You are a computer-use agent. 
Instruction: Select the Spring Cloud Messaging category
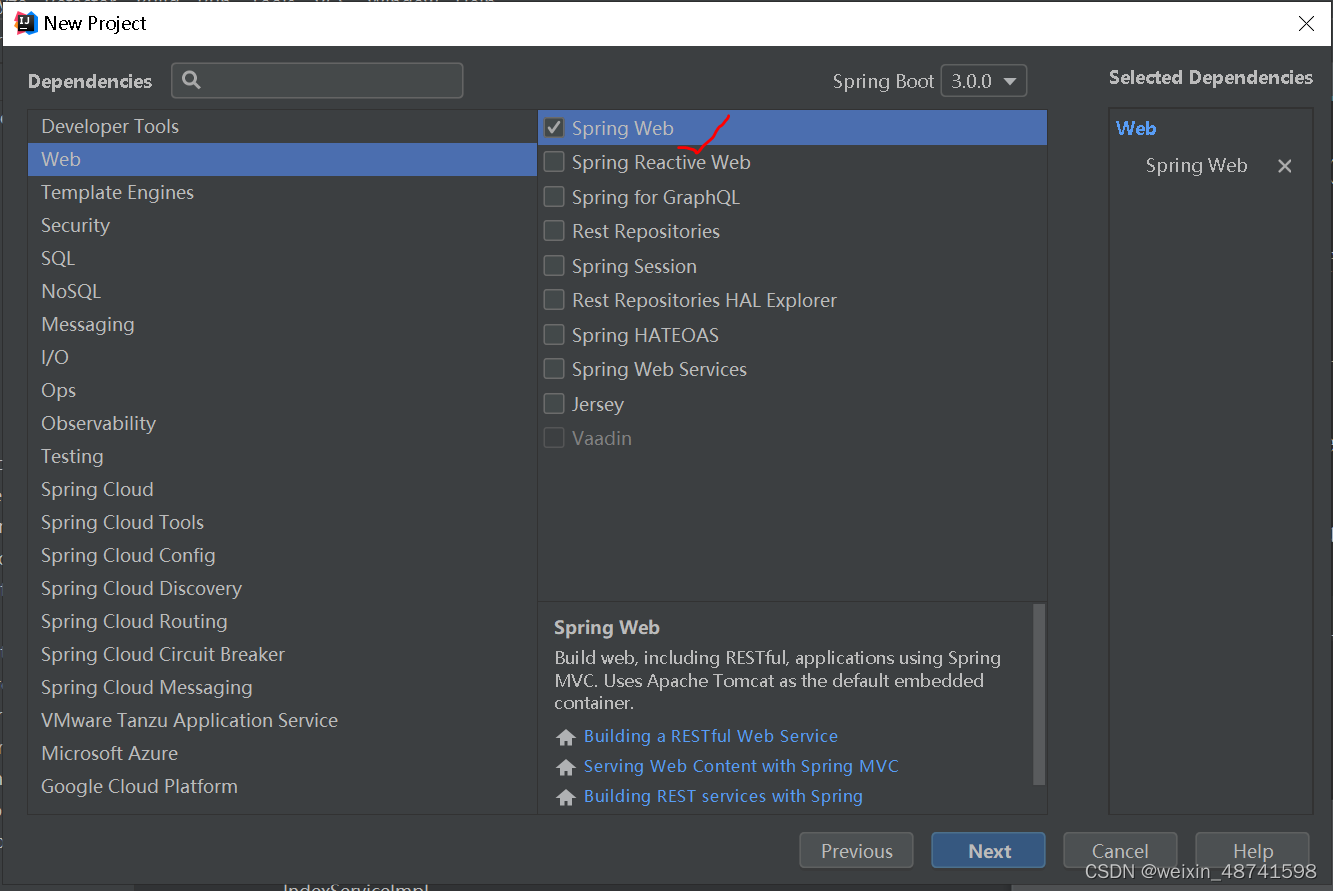(x=282, y=687)
